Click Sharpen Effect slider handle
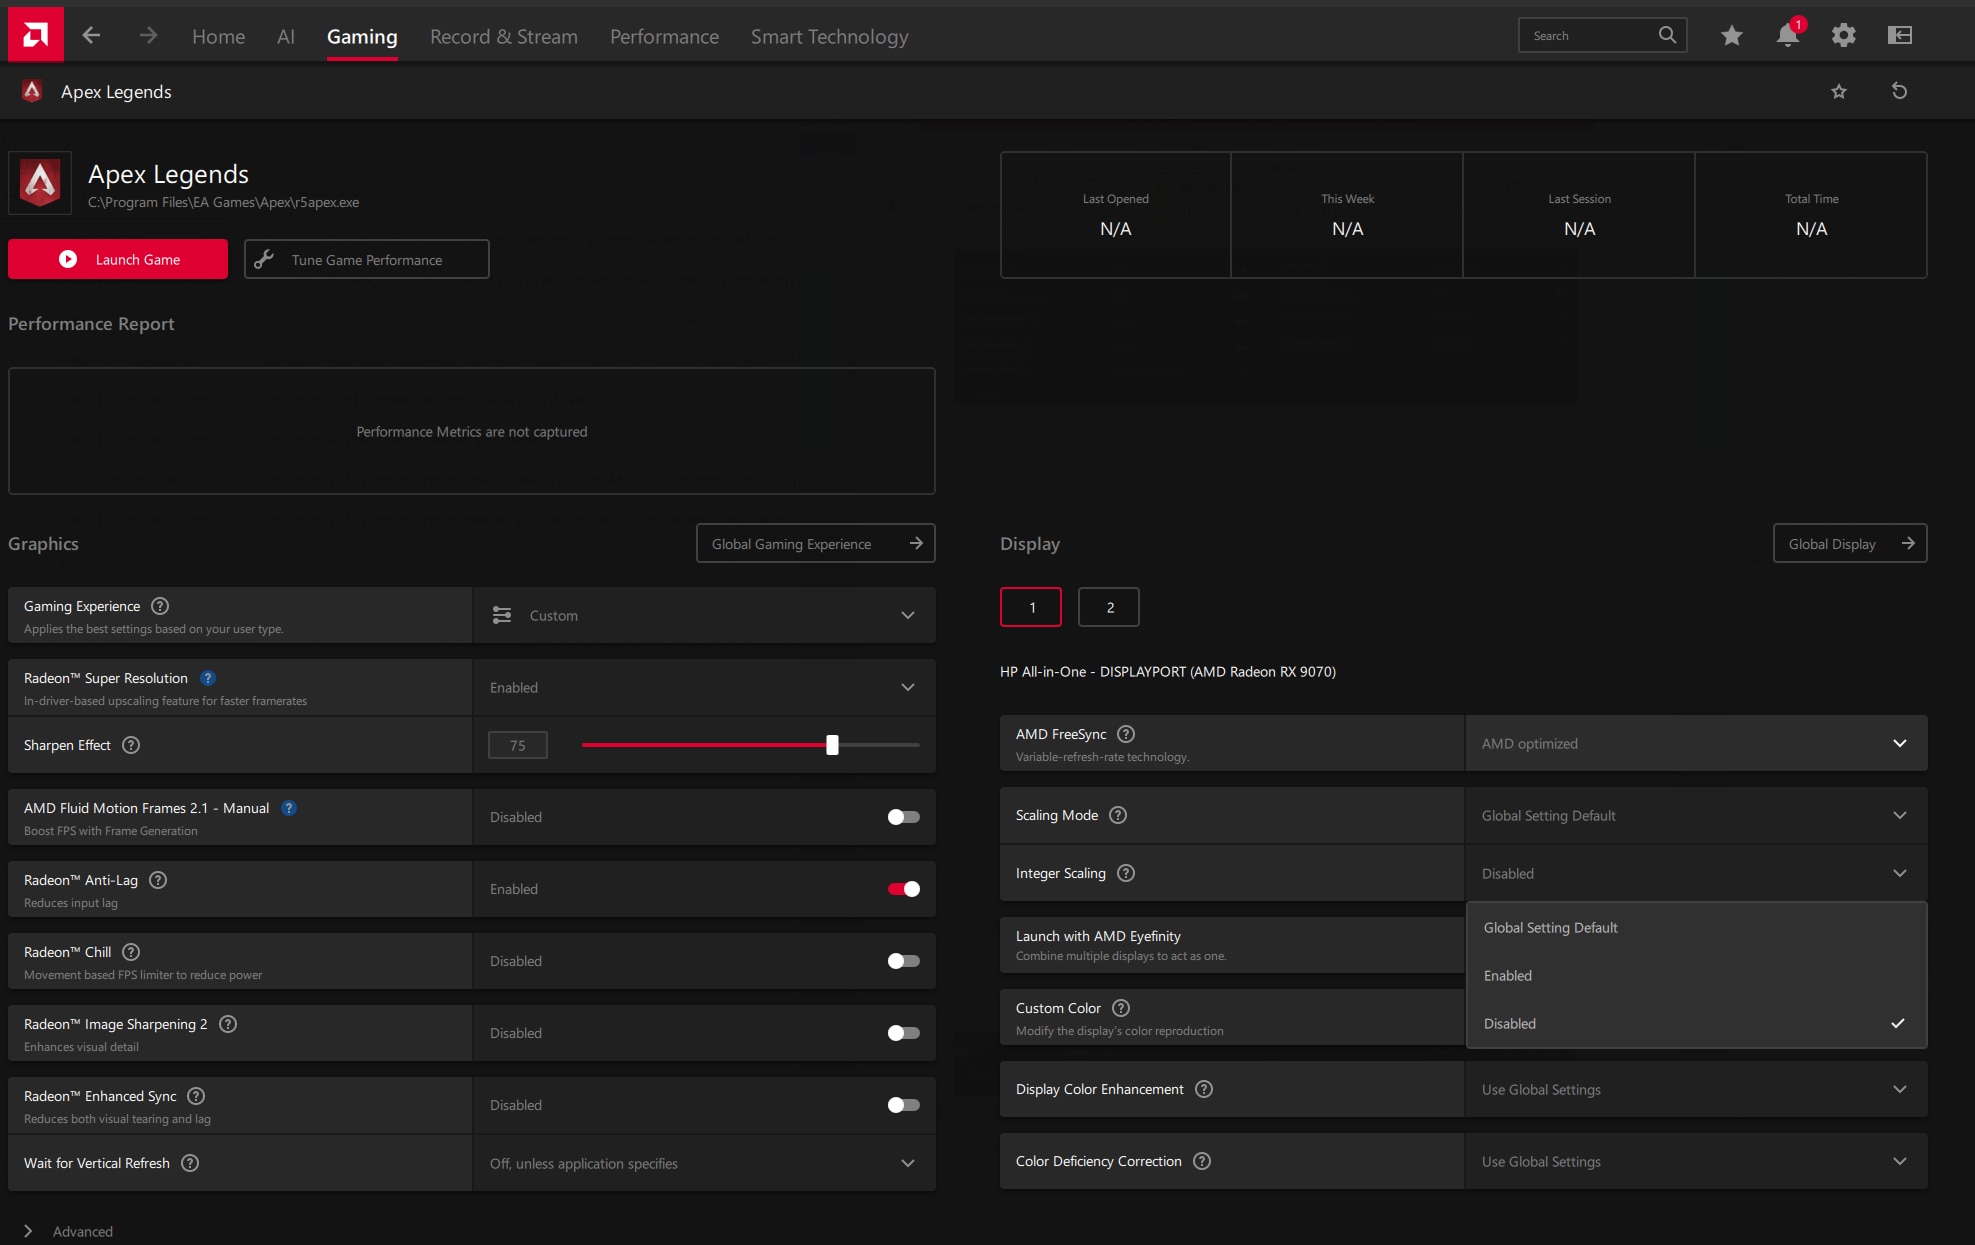Screen dimensions: 1975x1245 tap(832, 744)
